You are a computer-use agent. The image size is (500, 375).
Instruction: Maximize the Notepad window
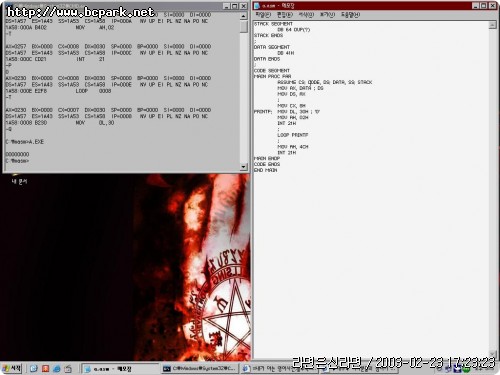click(484, 6)
